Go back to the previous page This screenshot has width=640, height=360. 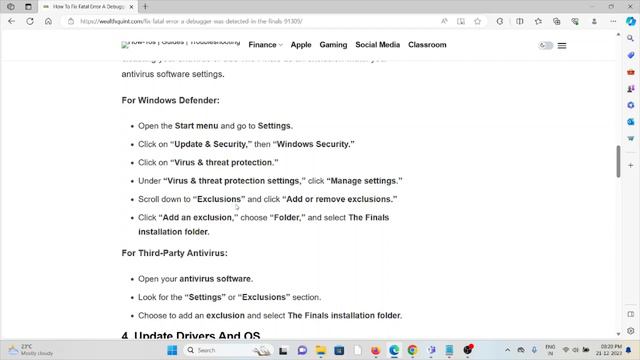point(11,21)
